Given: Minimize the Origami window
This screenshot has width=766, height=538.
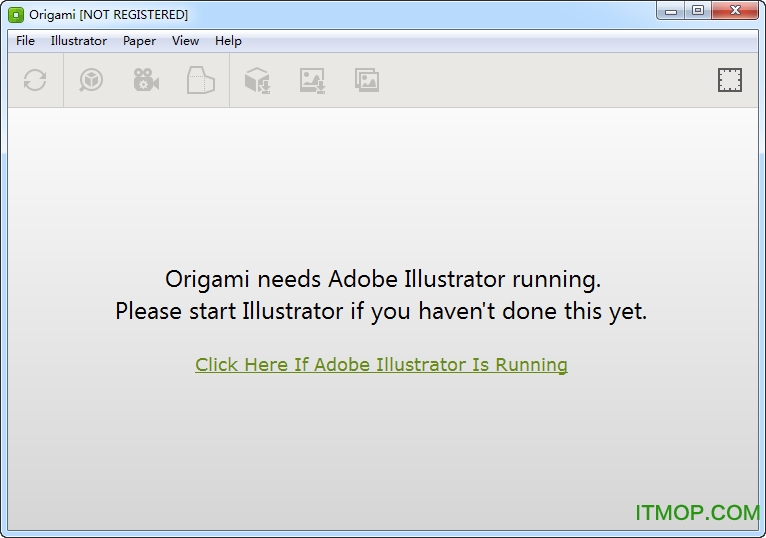Looking at the screenshot, I should pos(669,11).
